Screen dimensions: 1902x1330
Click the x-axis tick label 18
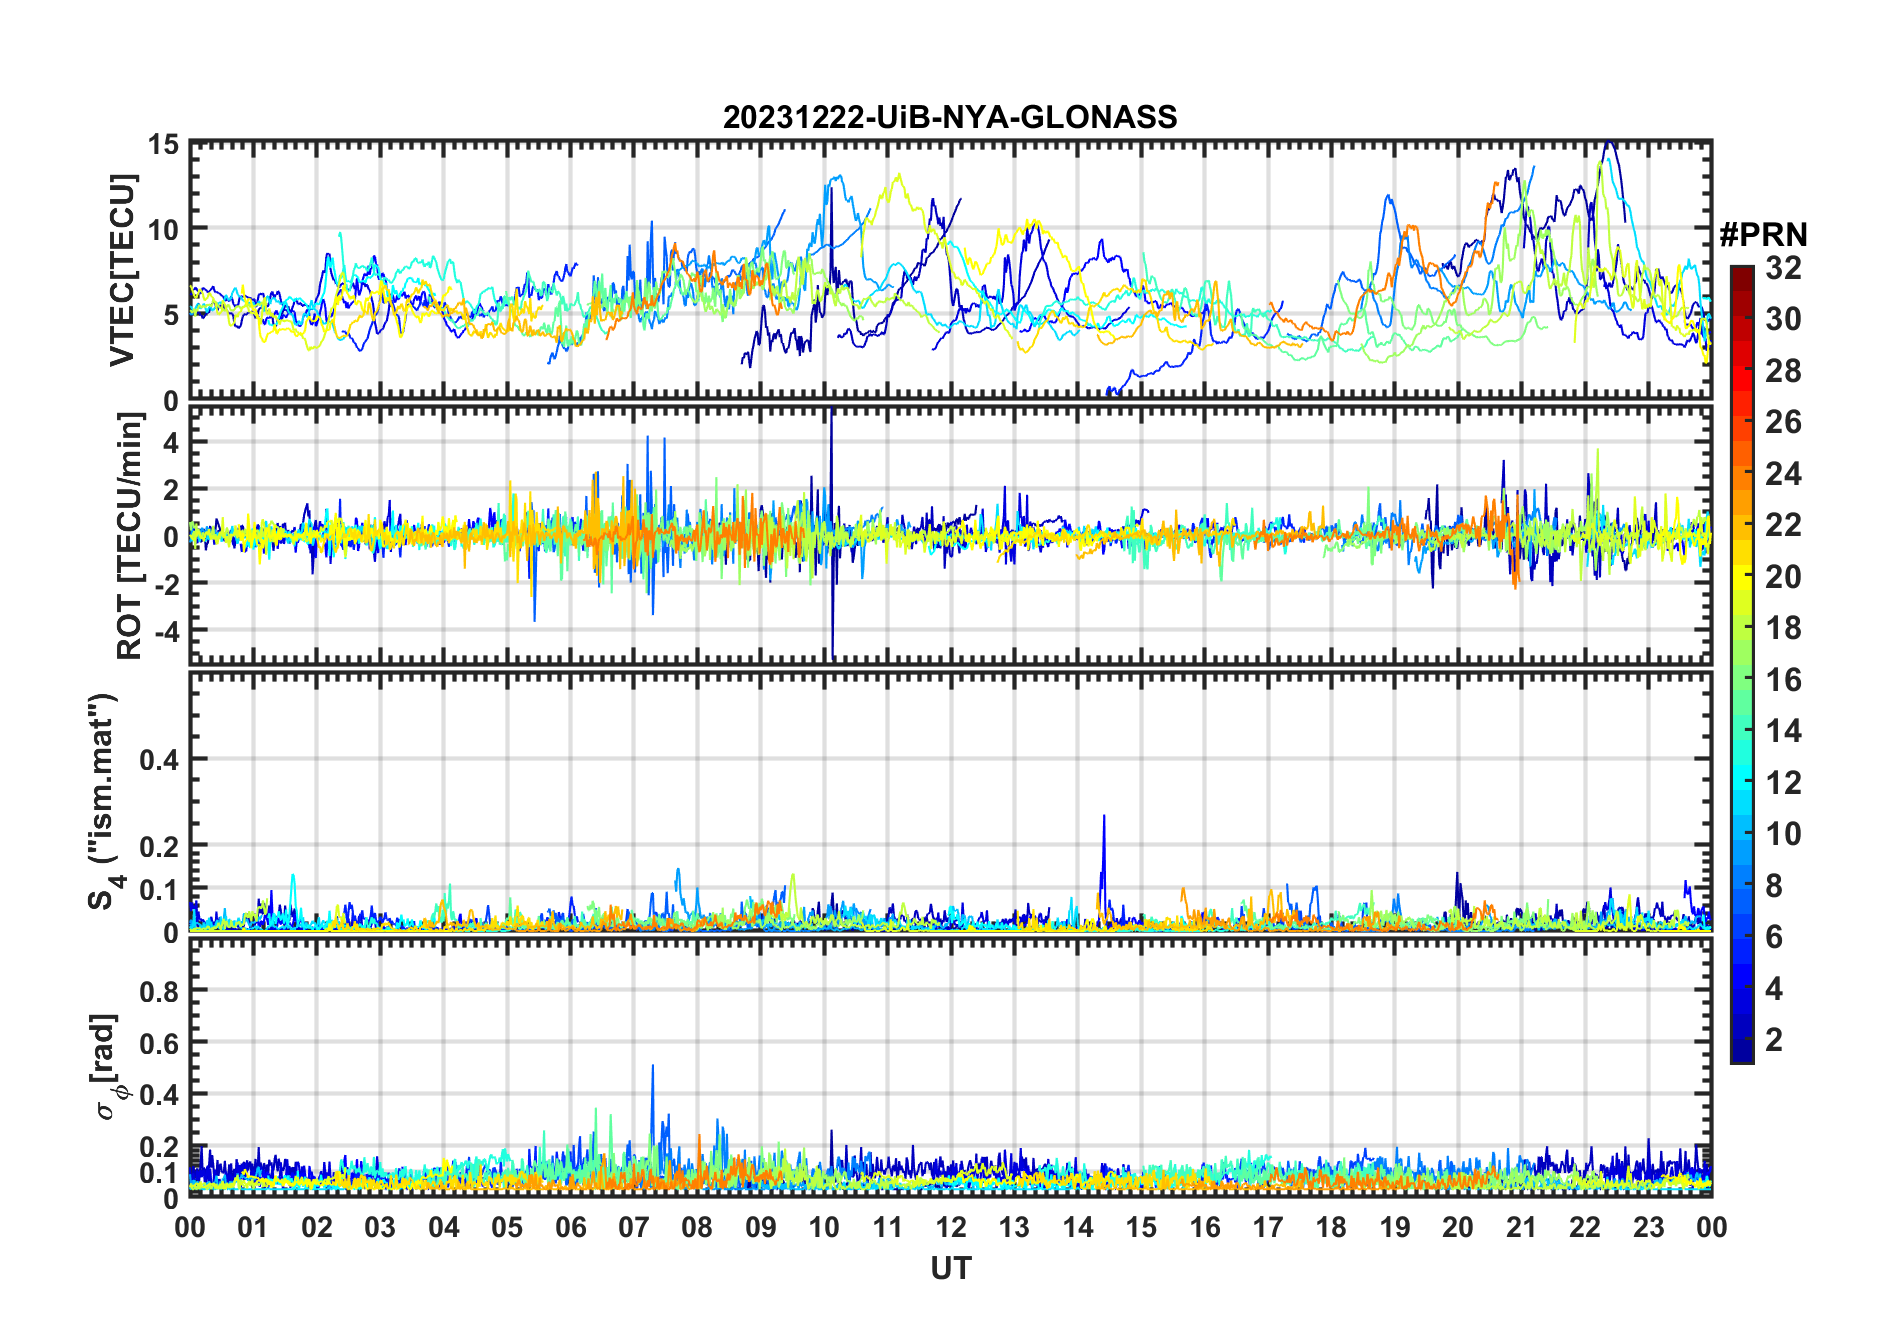point(1331,1227)
